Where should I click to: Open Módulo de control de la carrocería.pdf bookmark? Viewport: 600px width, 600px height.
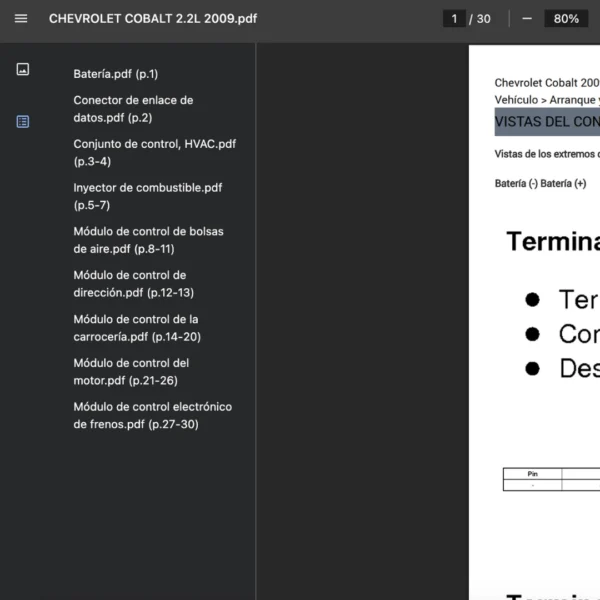point(137,328)
